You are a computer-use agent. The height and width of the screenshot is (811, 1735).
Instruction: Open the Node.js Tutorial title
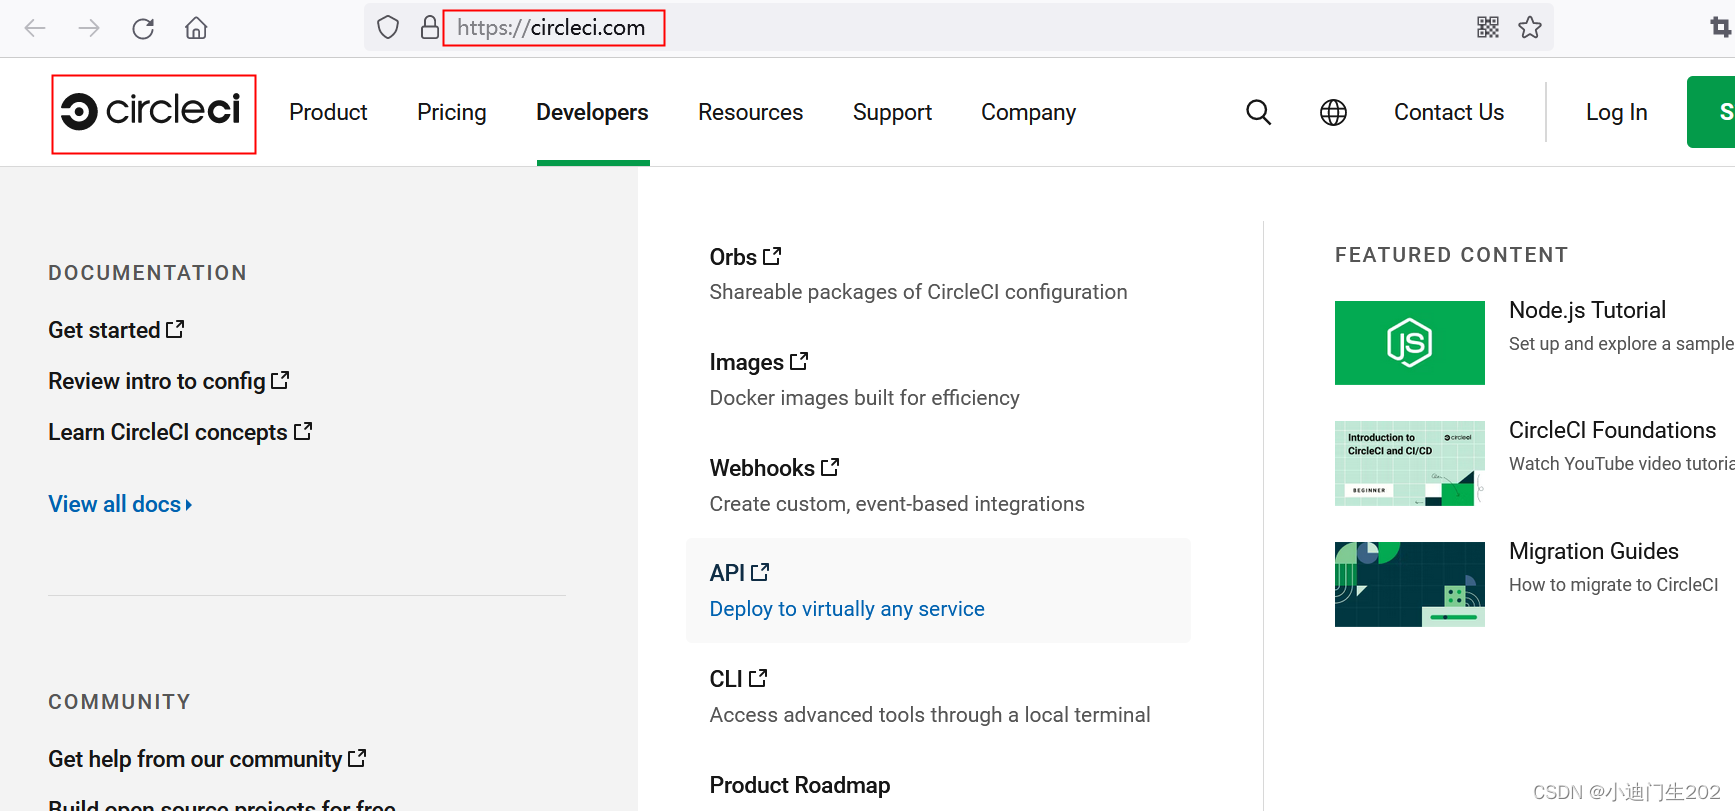click(x=1588, y=310)
